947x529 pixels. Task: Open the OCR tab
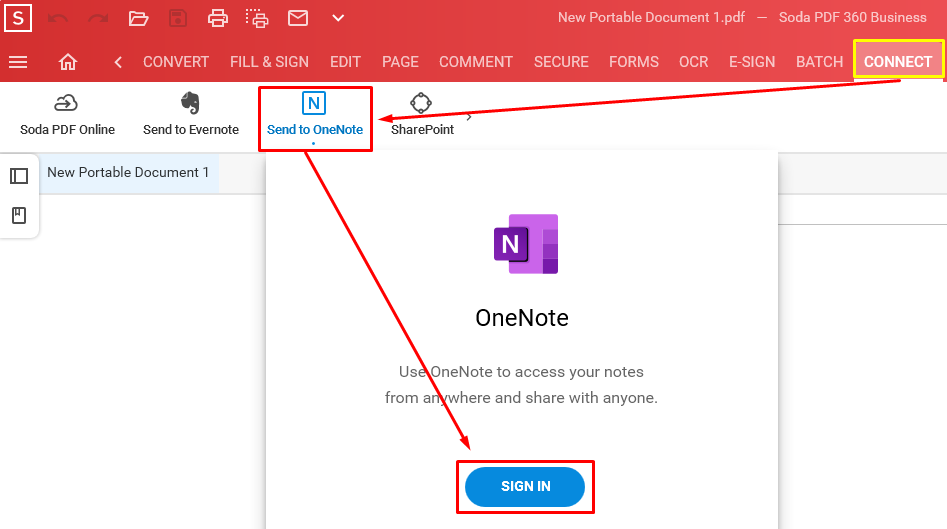pyautogui.click(x=693, y=62)
